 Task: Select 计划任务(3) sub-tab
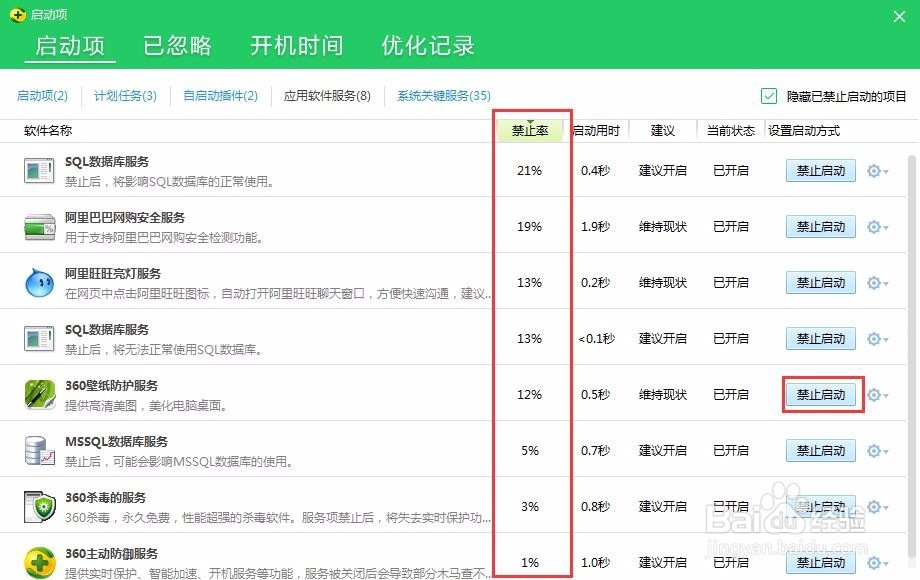(126, 96)
